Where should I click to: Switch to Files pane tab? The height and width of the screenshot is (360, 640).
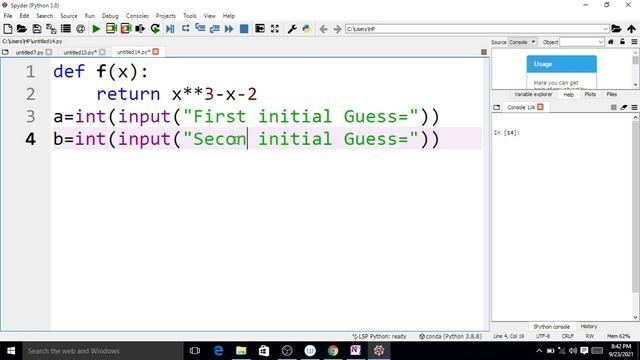611,94
